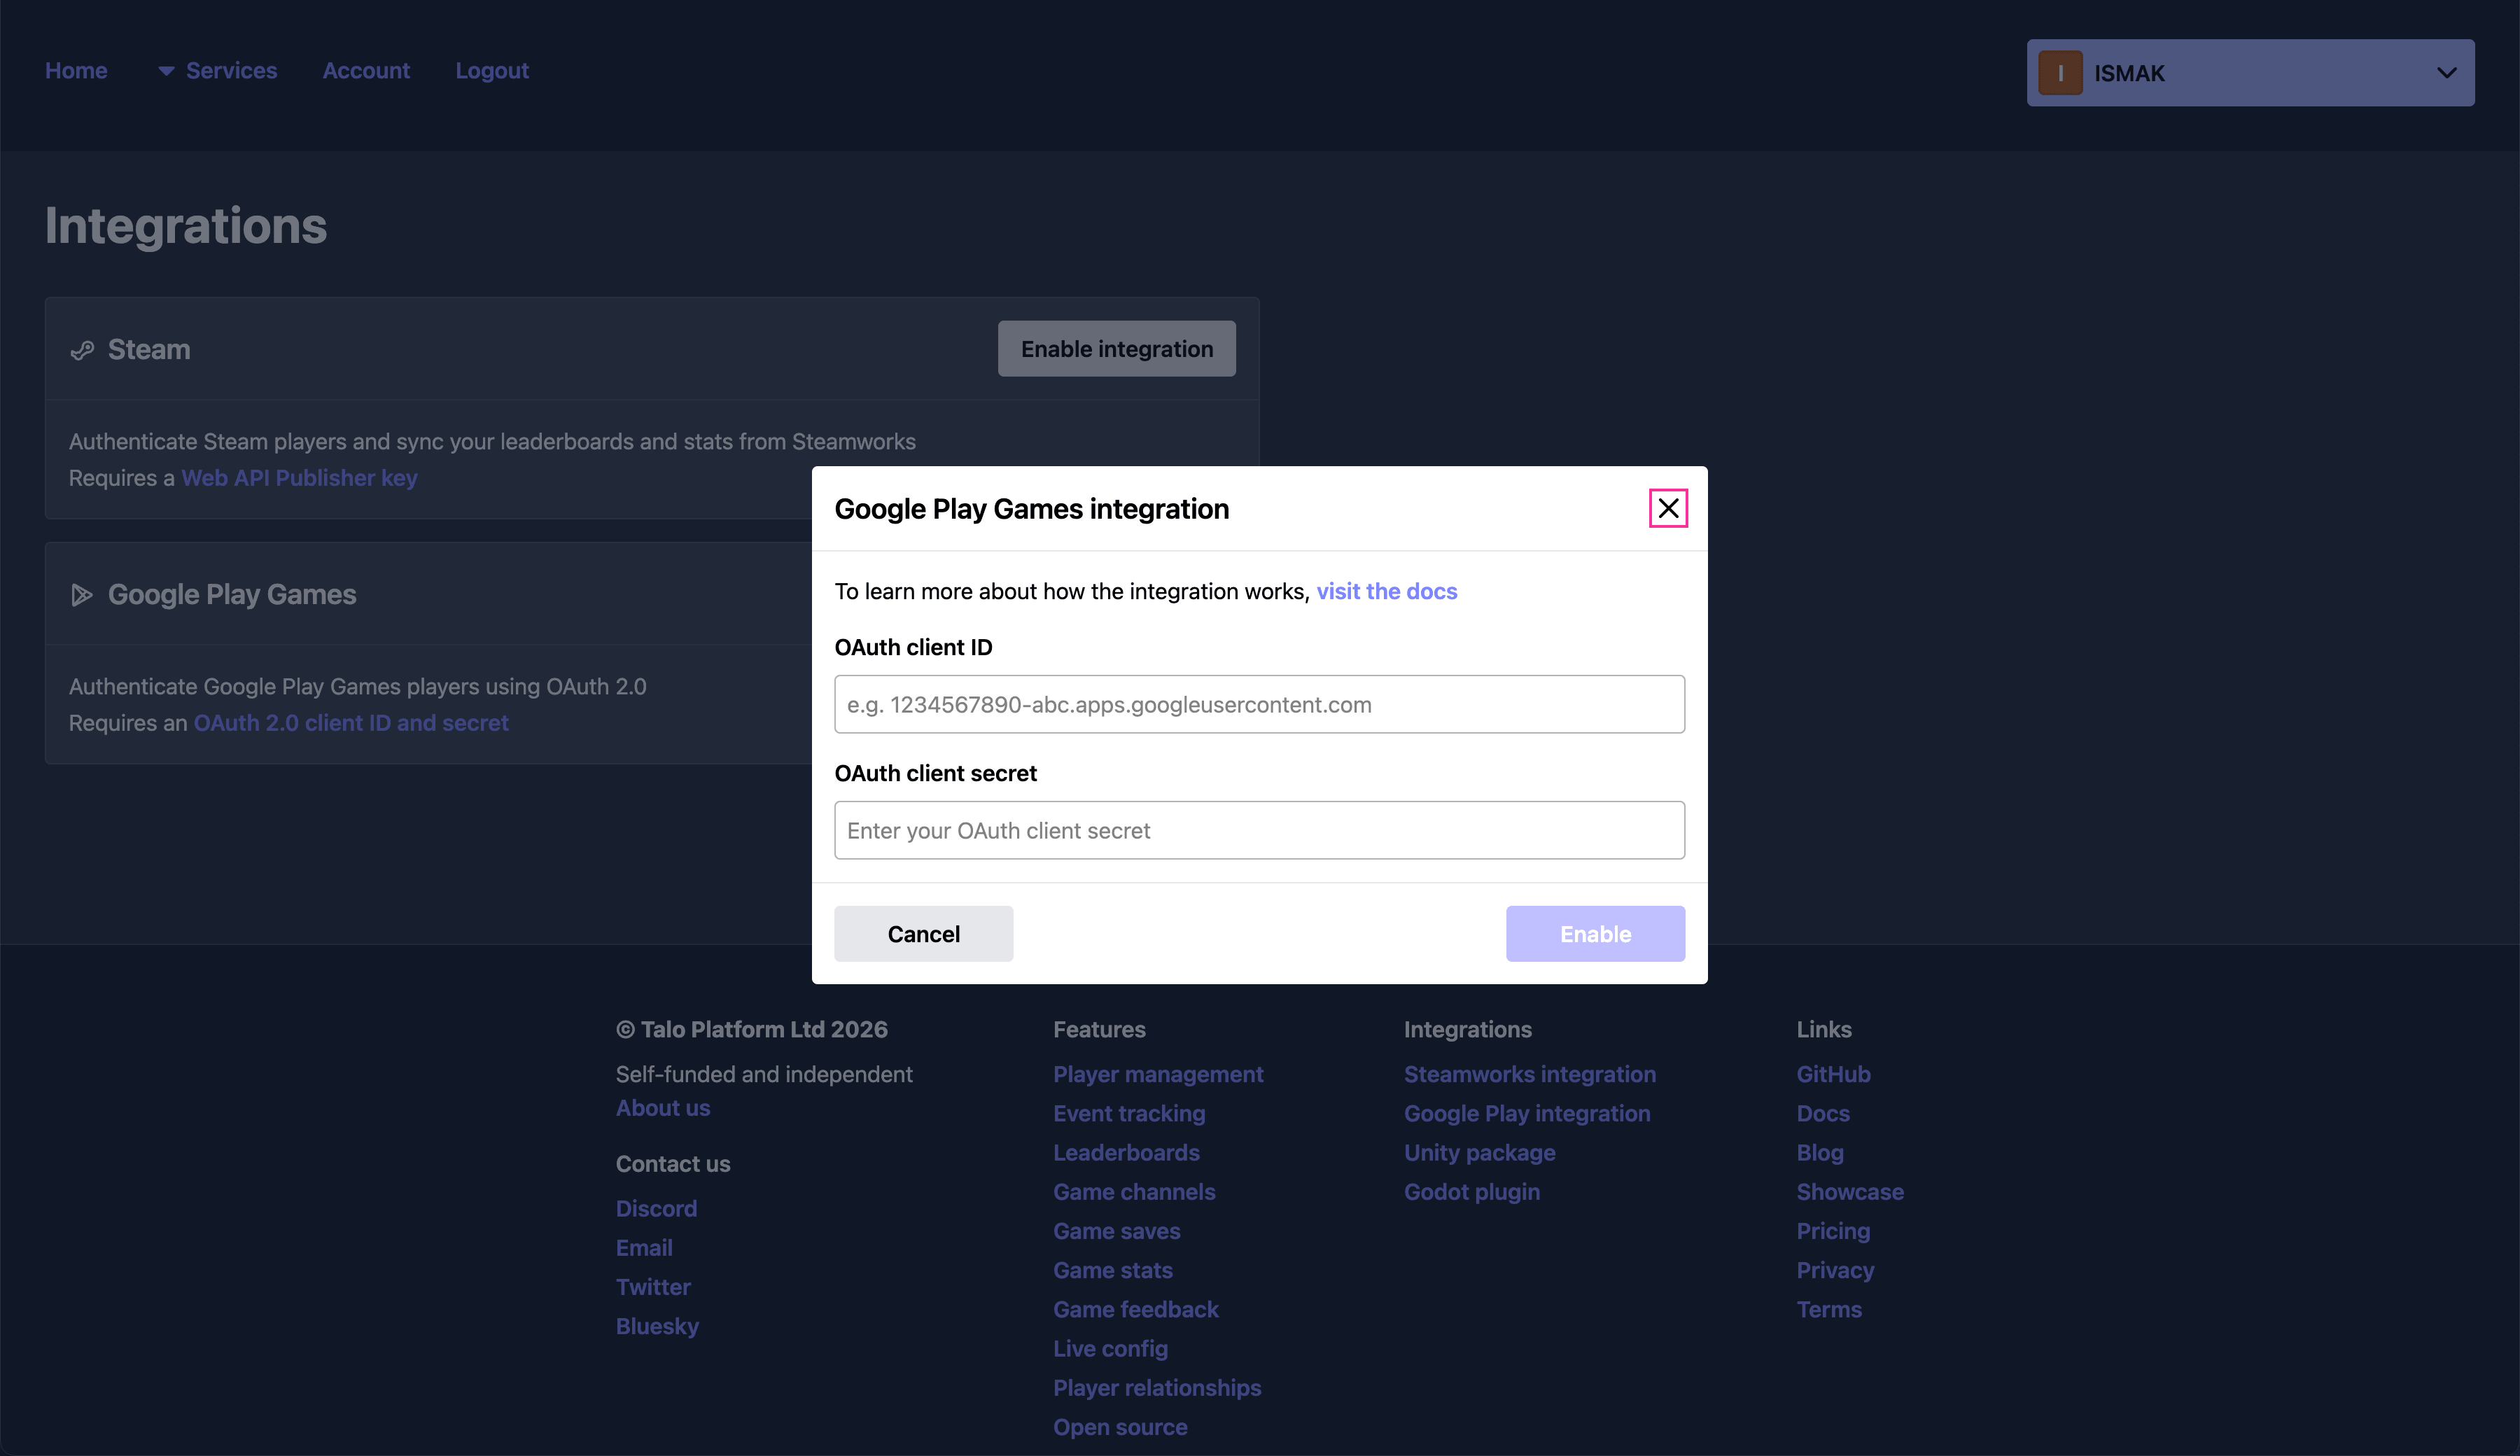The image size is (2520, 1456).
Task: Focus the OAuth client ID field
Action: click(1259, 704)
